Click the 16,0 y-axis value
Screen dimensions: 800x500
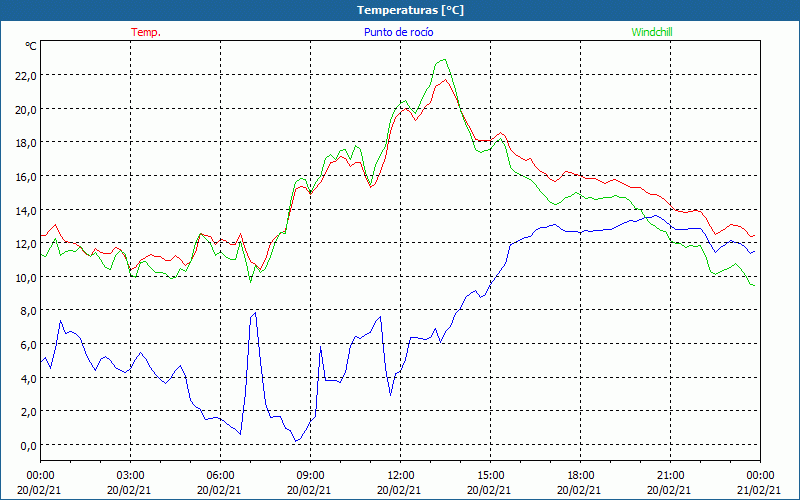pos(27,177)
